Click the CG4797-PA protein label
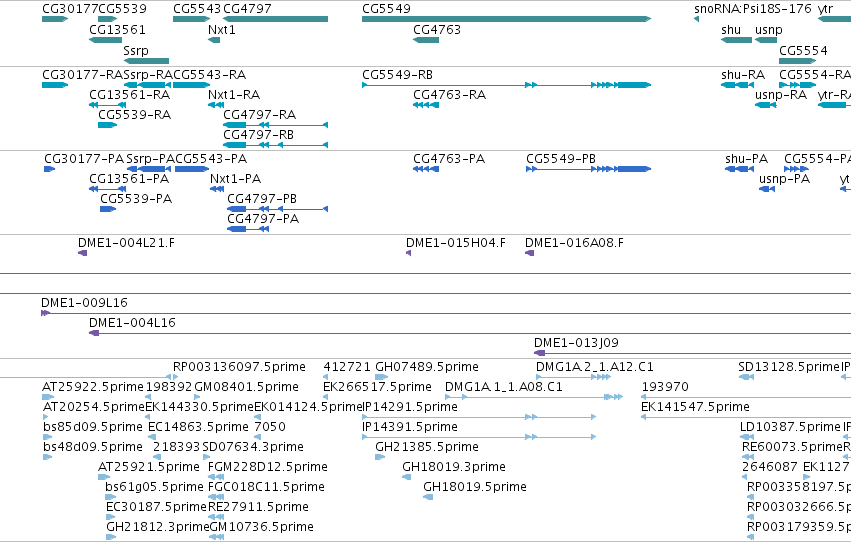851x542 pixels. click(x=263, y=219)
